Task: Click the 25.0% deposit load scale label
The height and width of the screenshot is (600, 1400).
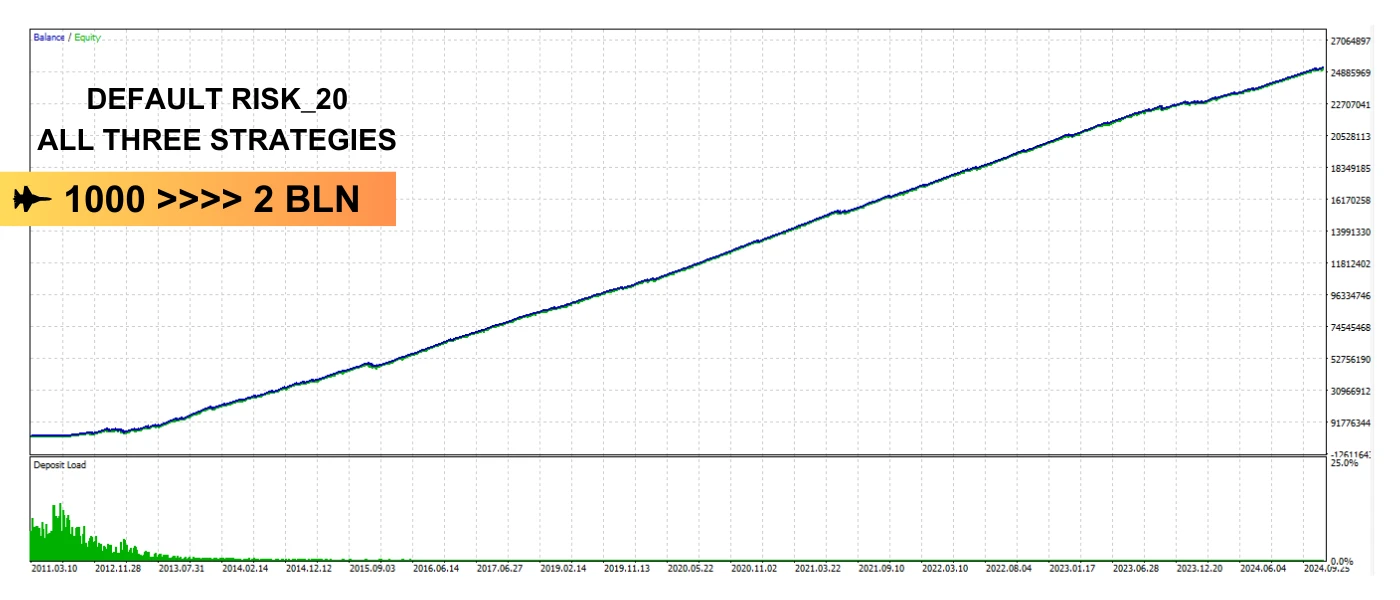Action: pos(1343,463)
